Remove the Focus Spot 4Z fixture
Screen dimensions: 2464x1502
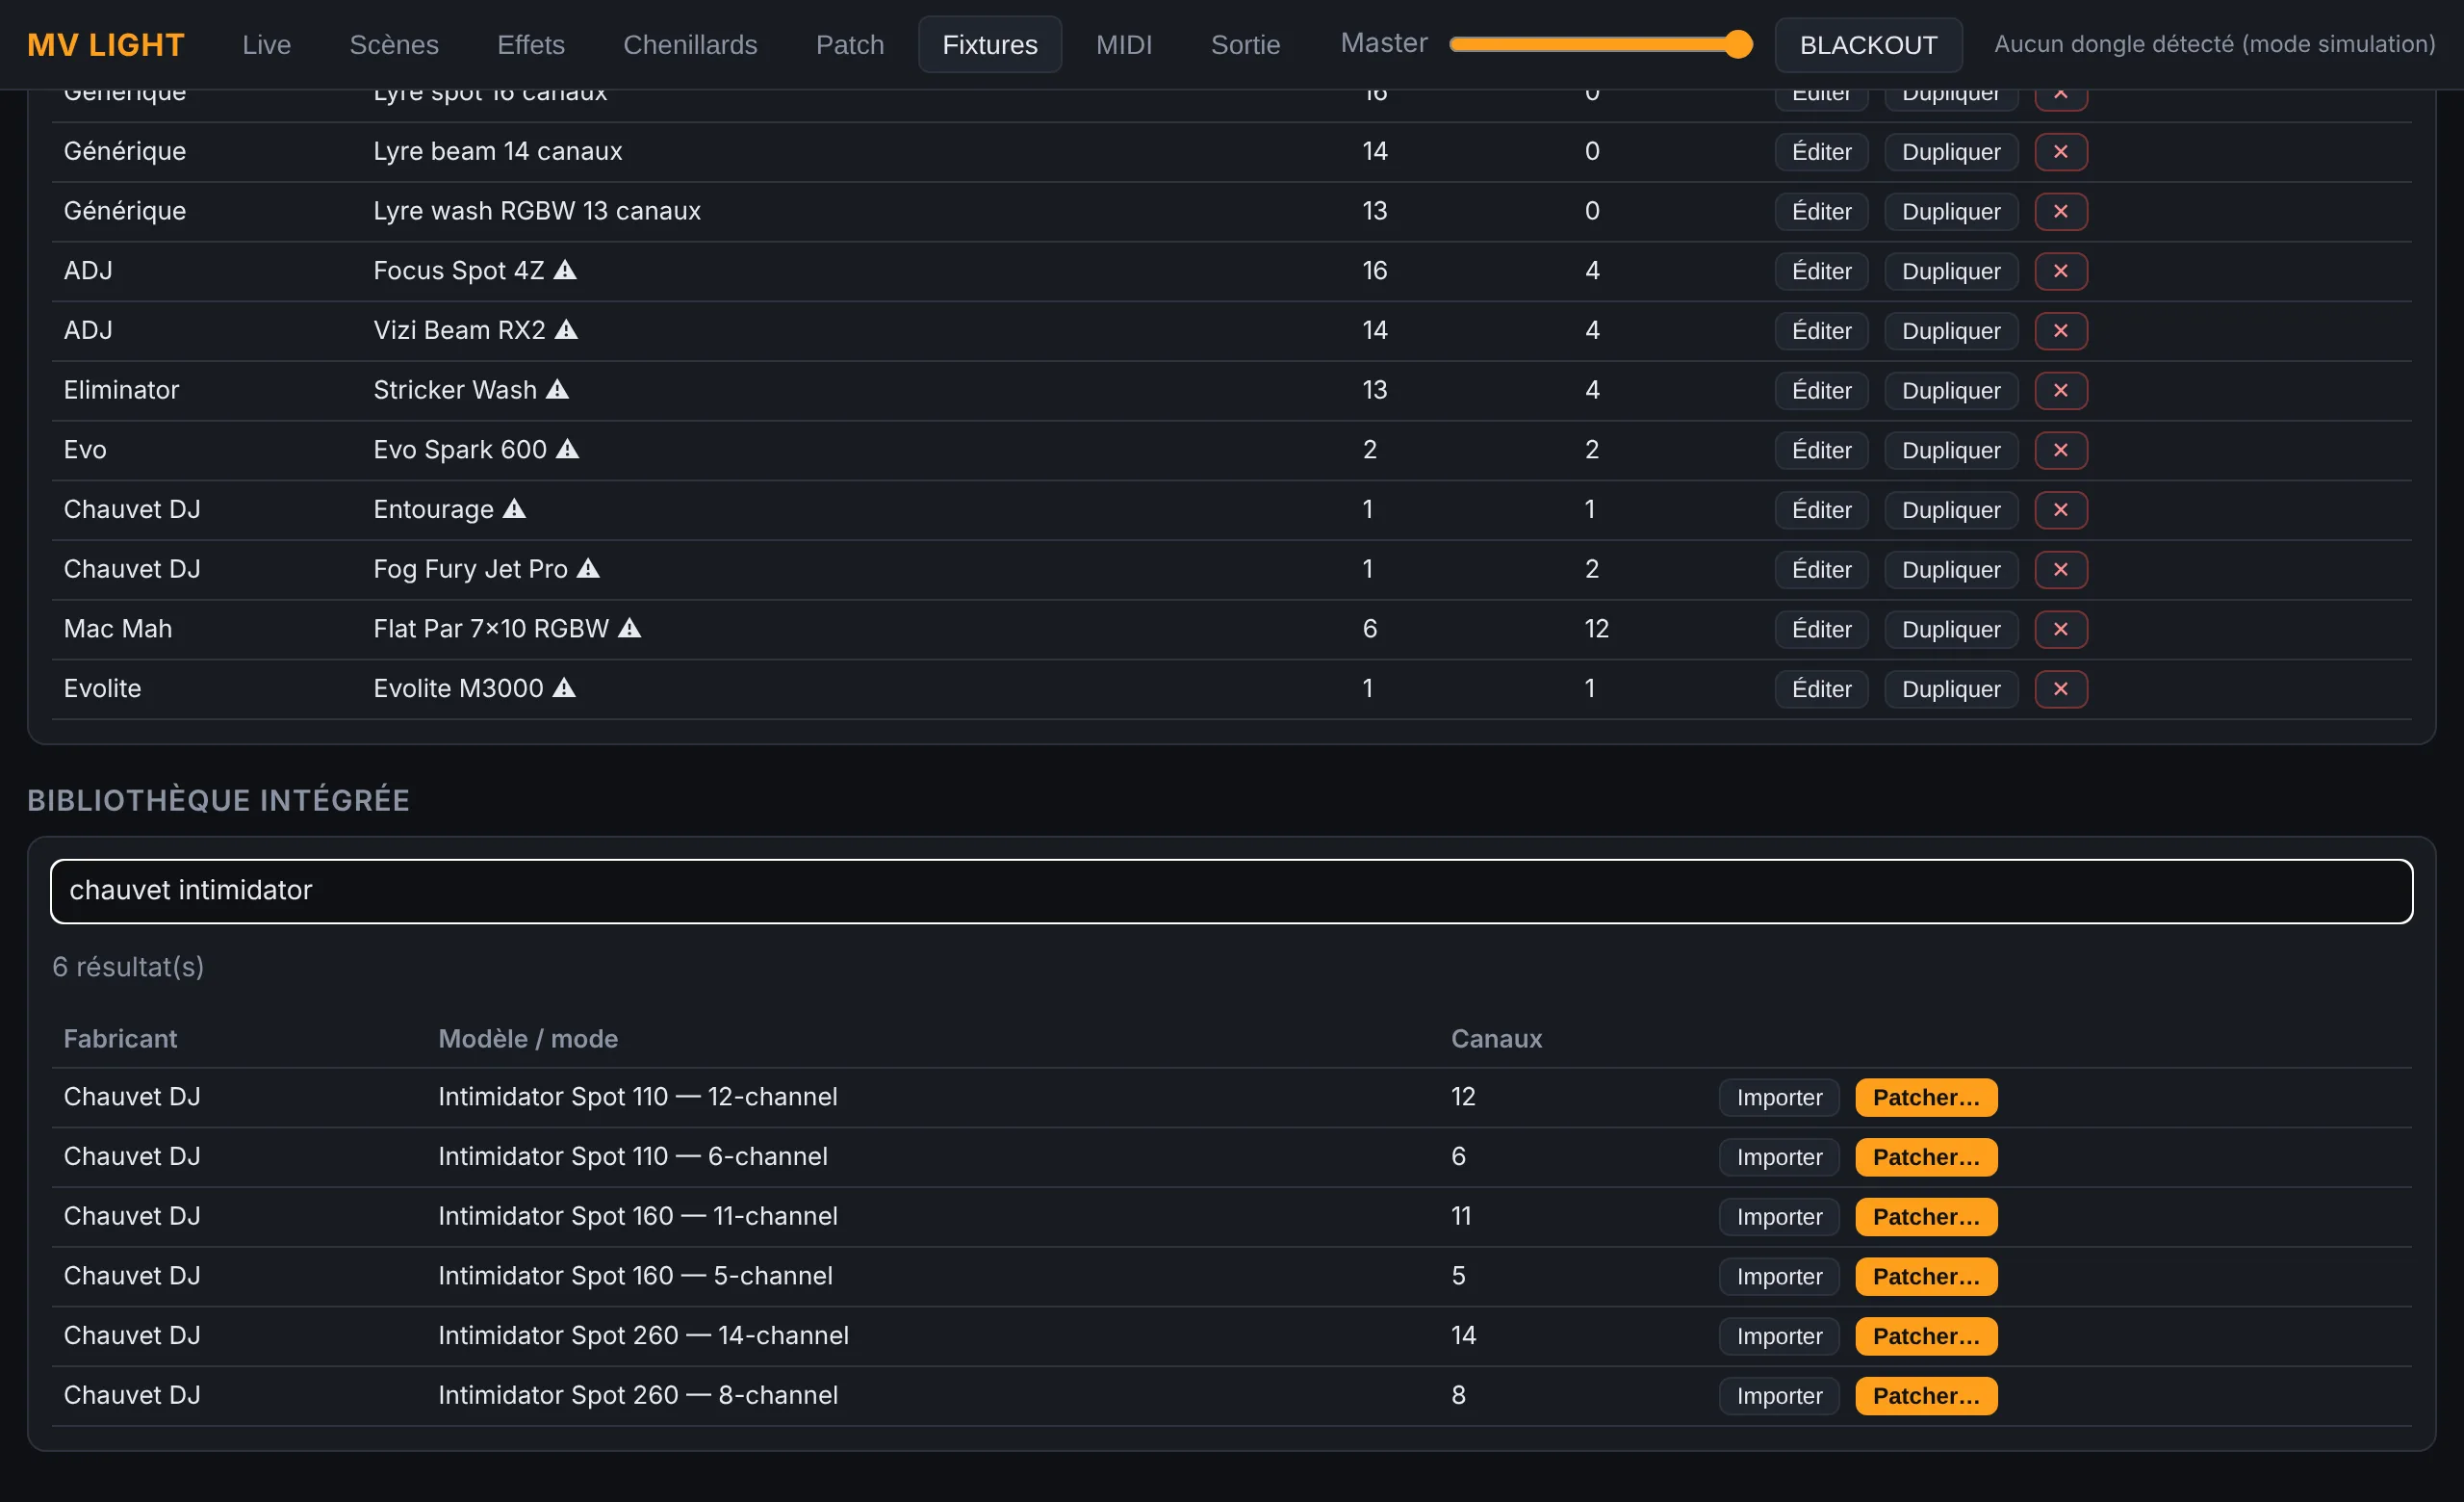tap(2060, 271)
